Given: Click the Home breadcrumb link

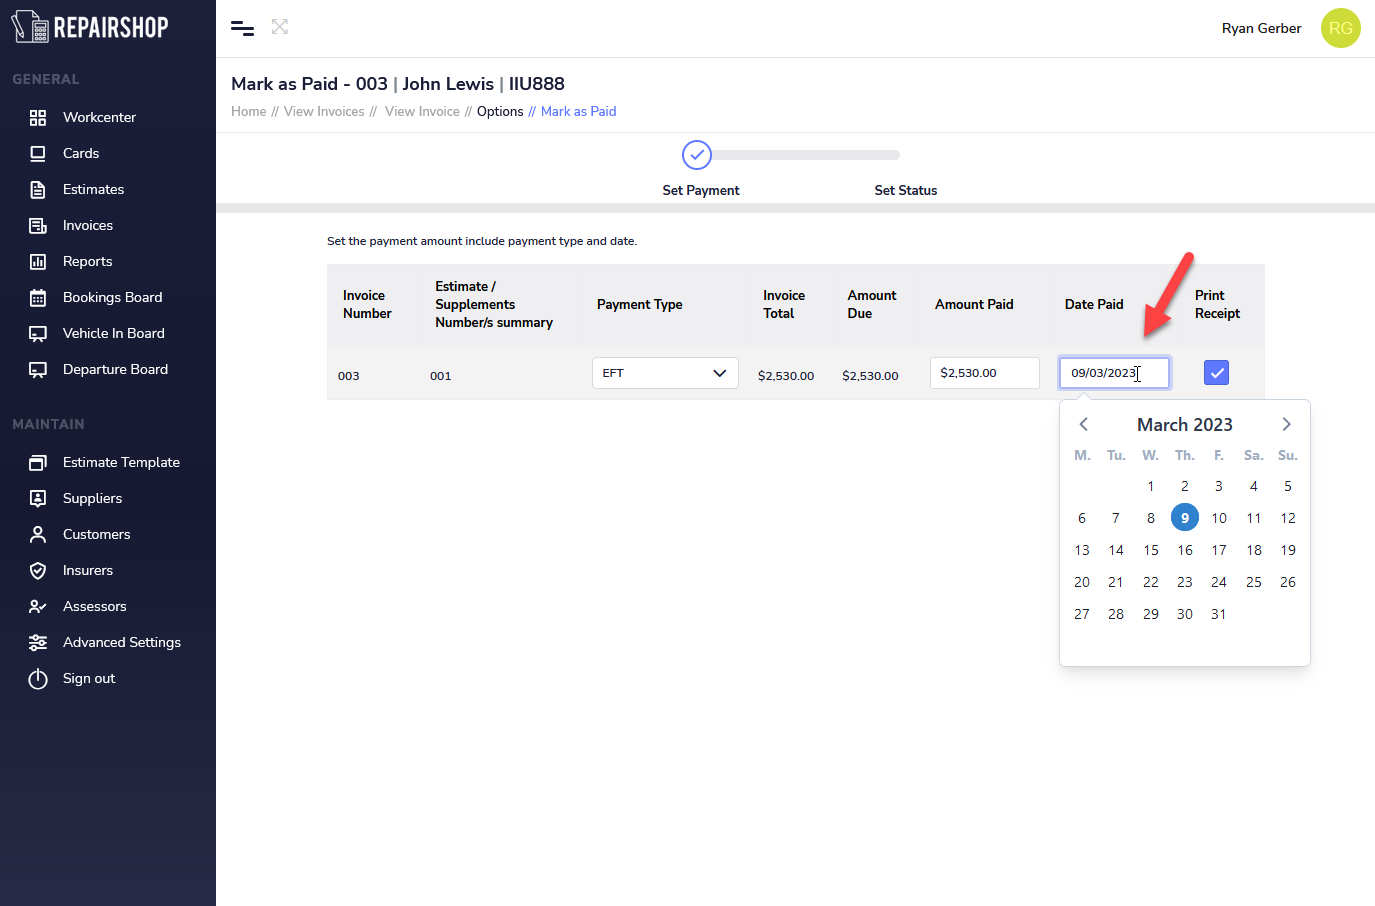Looking at the screenshot, I should [248, 111].
